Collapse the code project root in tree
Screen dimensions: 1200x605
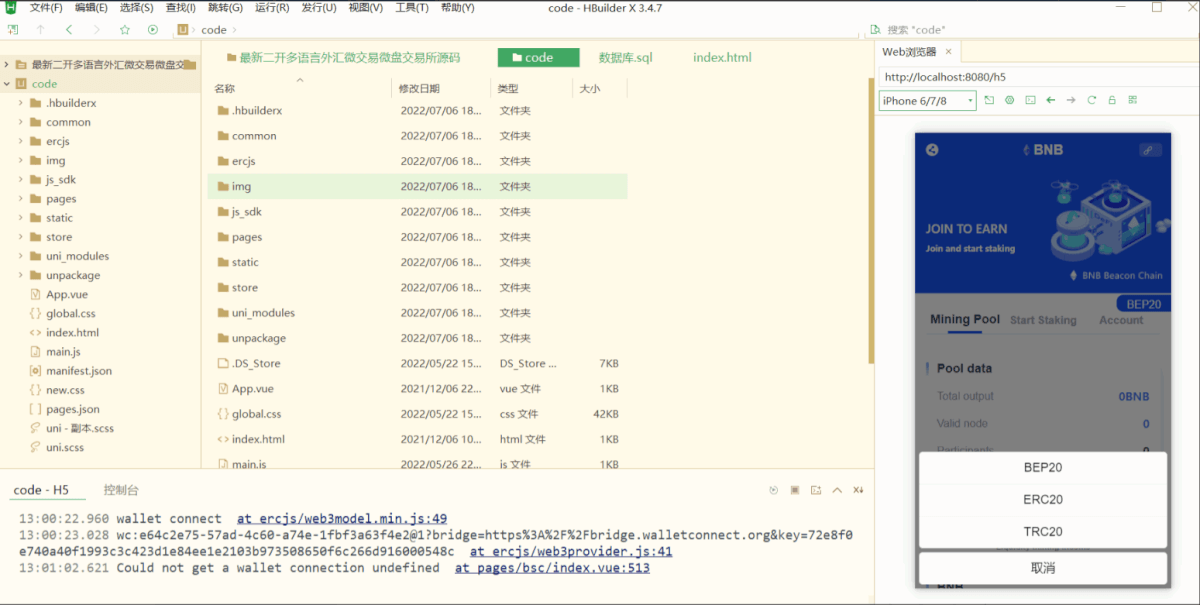coord(7,84)
